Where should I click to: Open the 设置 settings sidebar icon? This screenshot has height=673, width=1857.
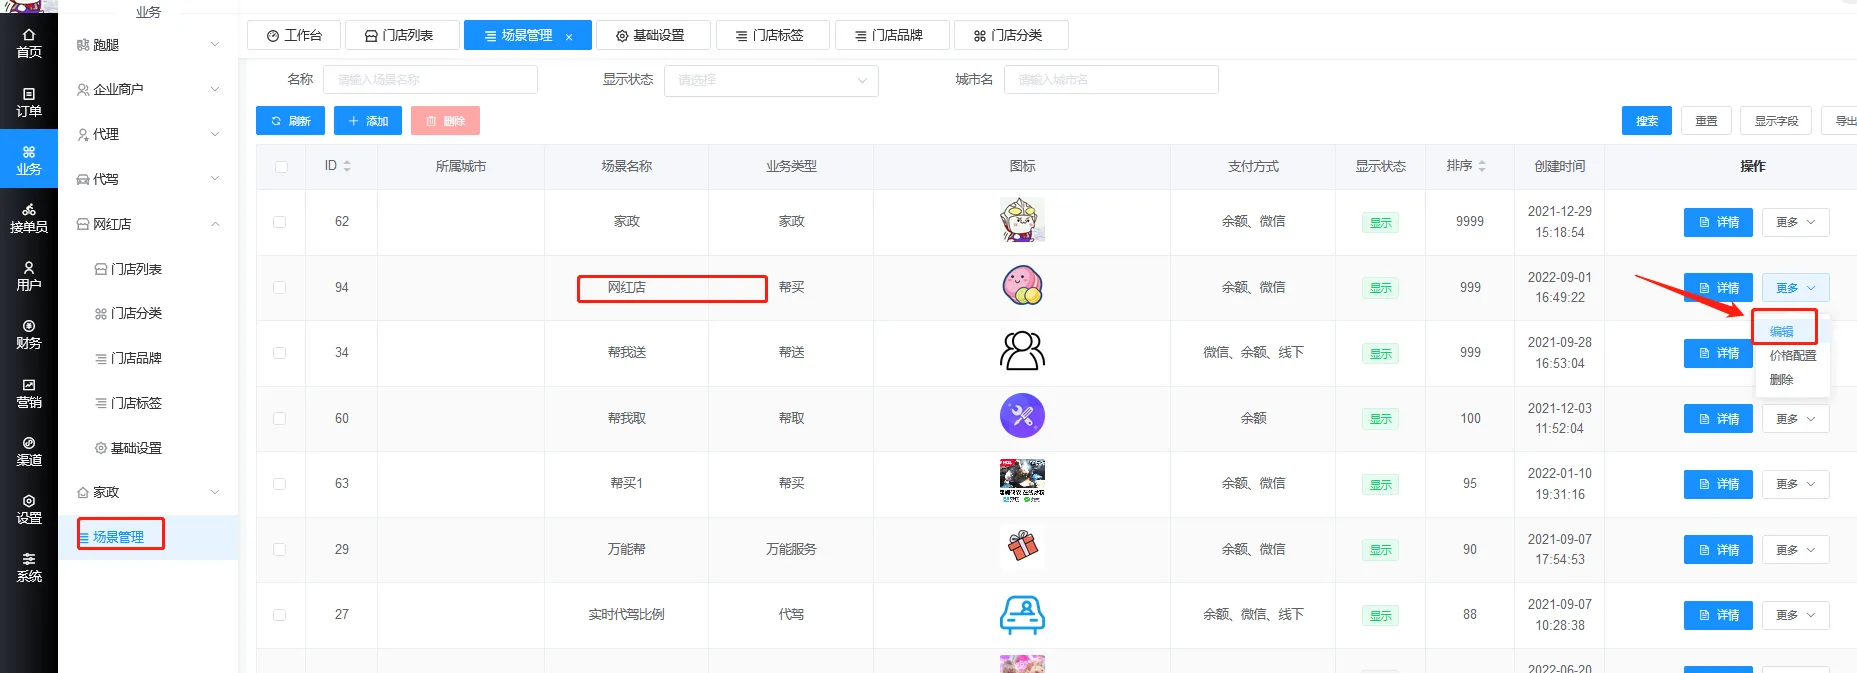(29, 509)
